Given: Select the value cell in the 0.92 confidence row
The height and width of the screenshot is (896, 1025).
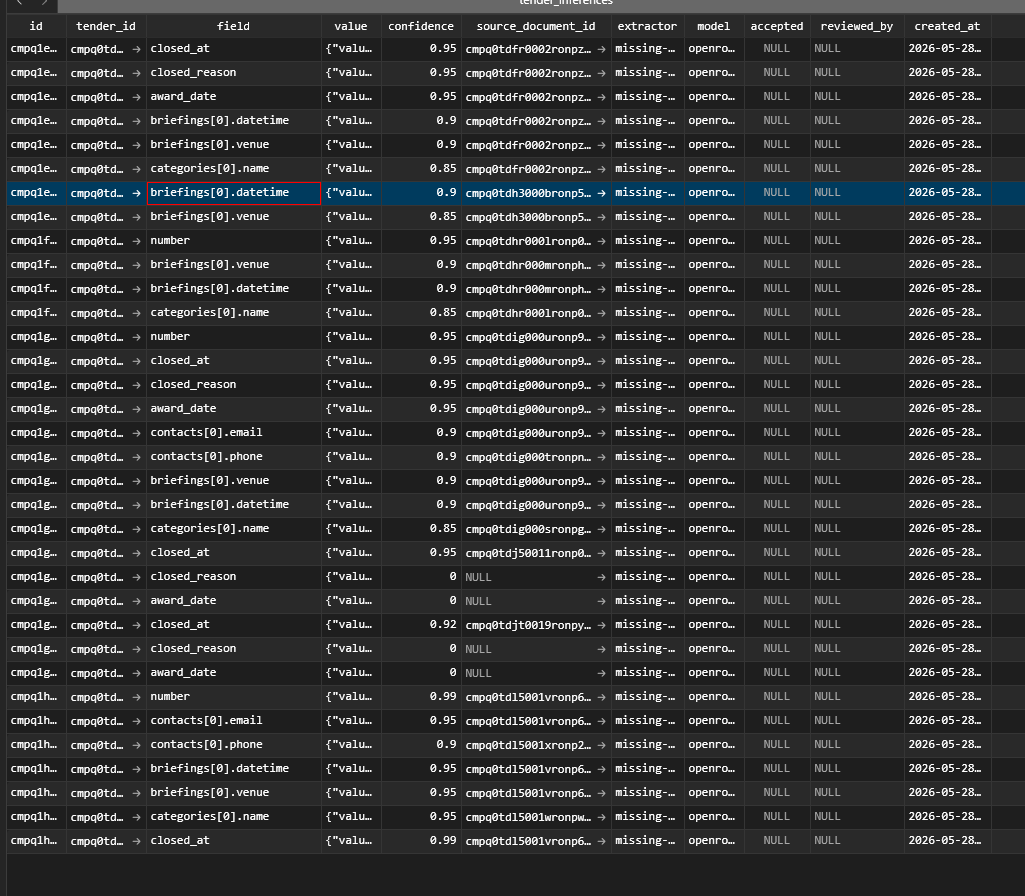Looking at the screenshot, I should click(351, 625).
